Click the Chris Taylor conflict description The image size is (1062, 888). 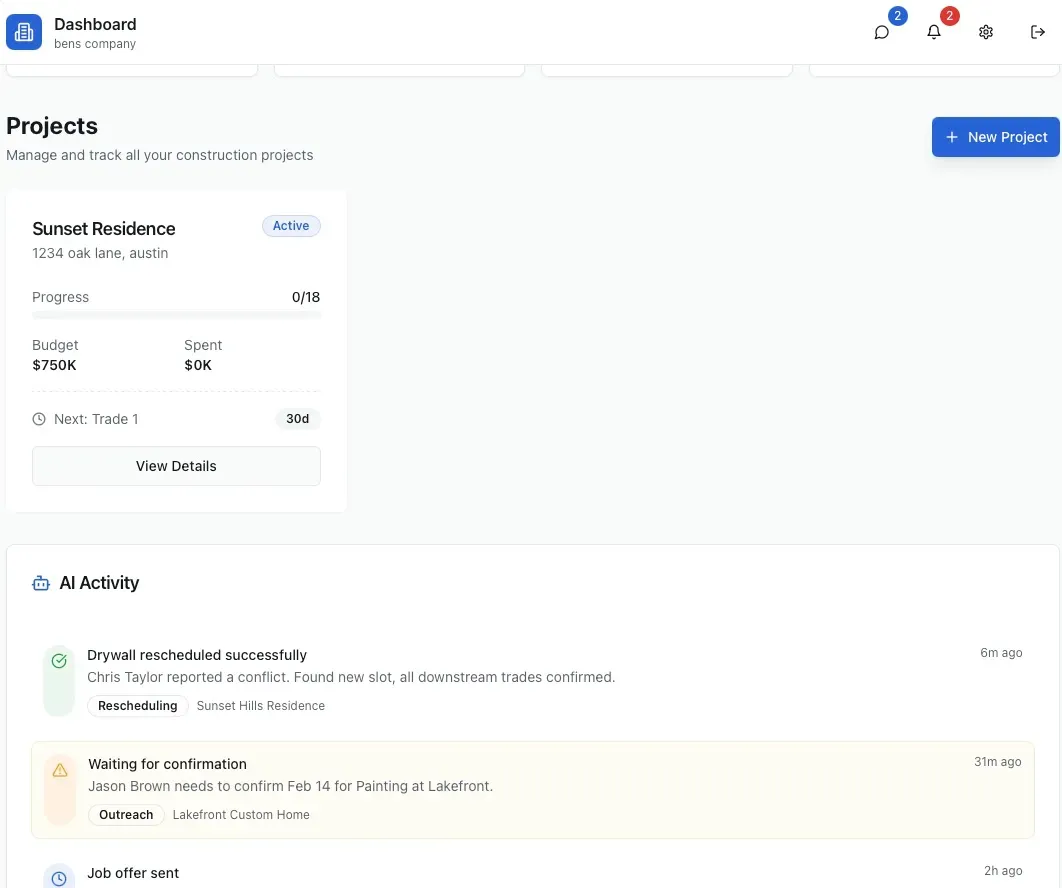point(351,677)
